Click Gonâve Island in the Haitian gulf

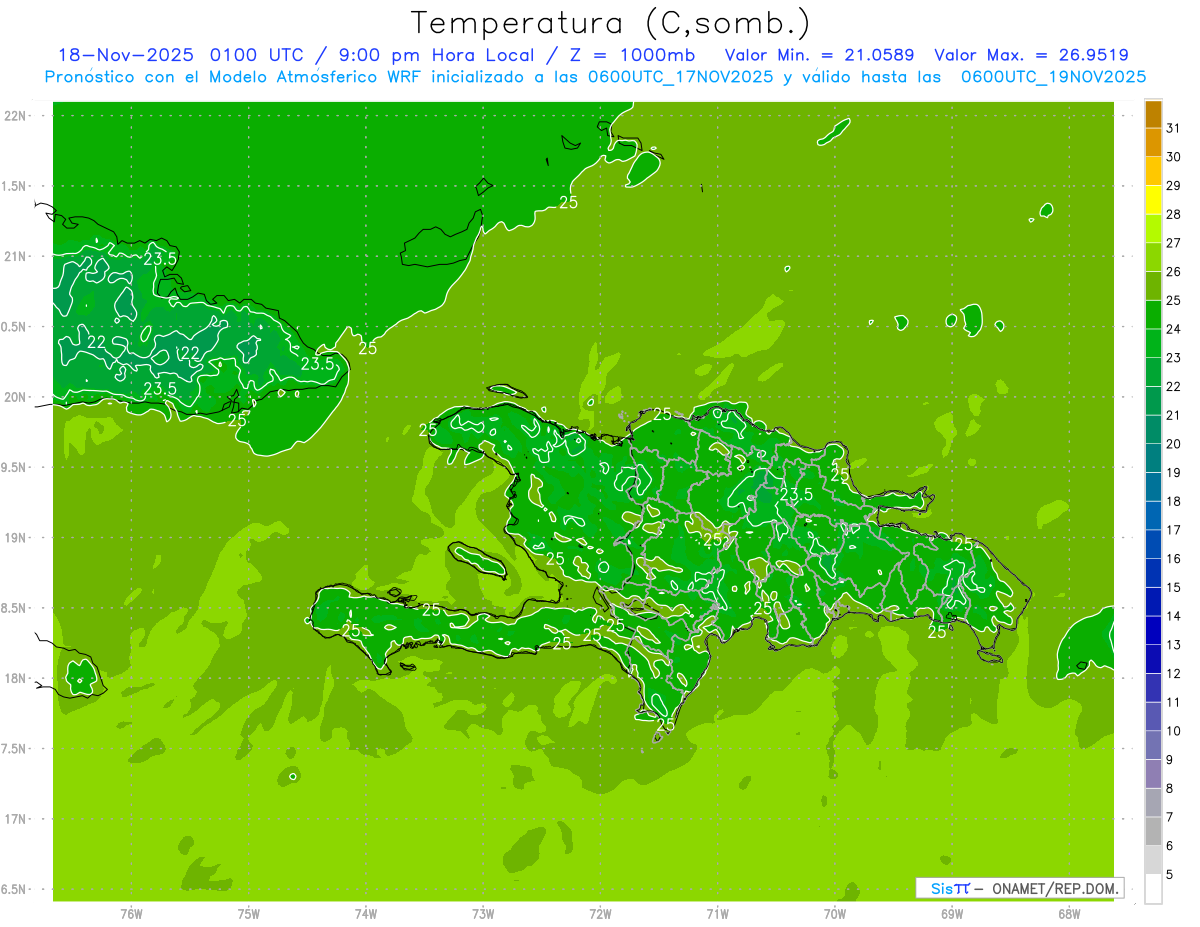point(478,559)
